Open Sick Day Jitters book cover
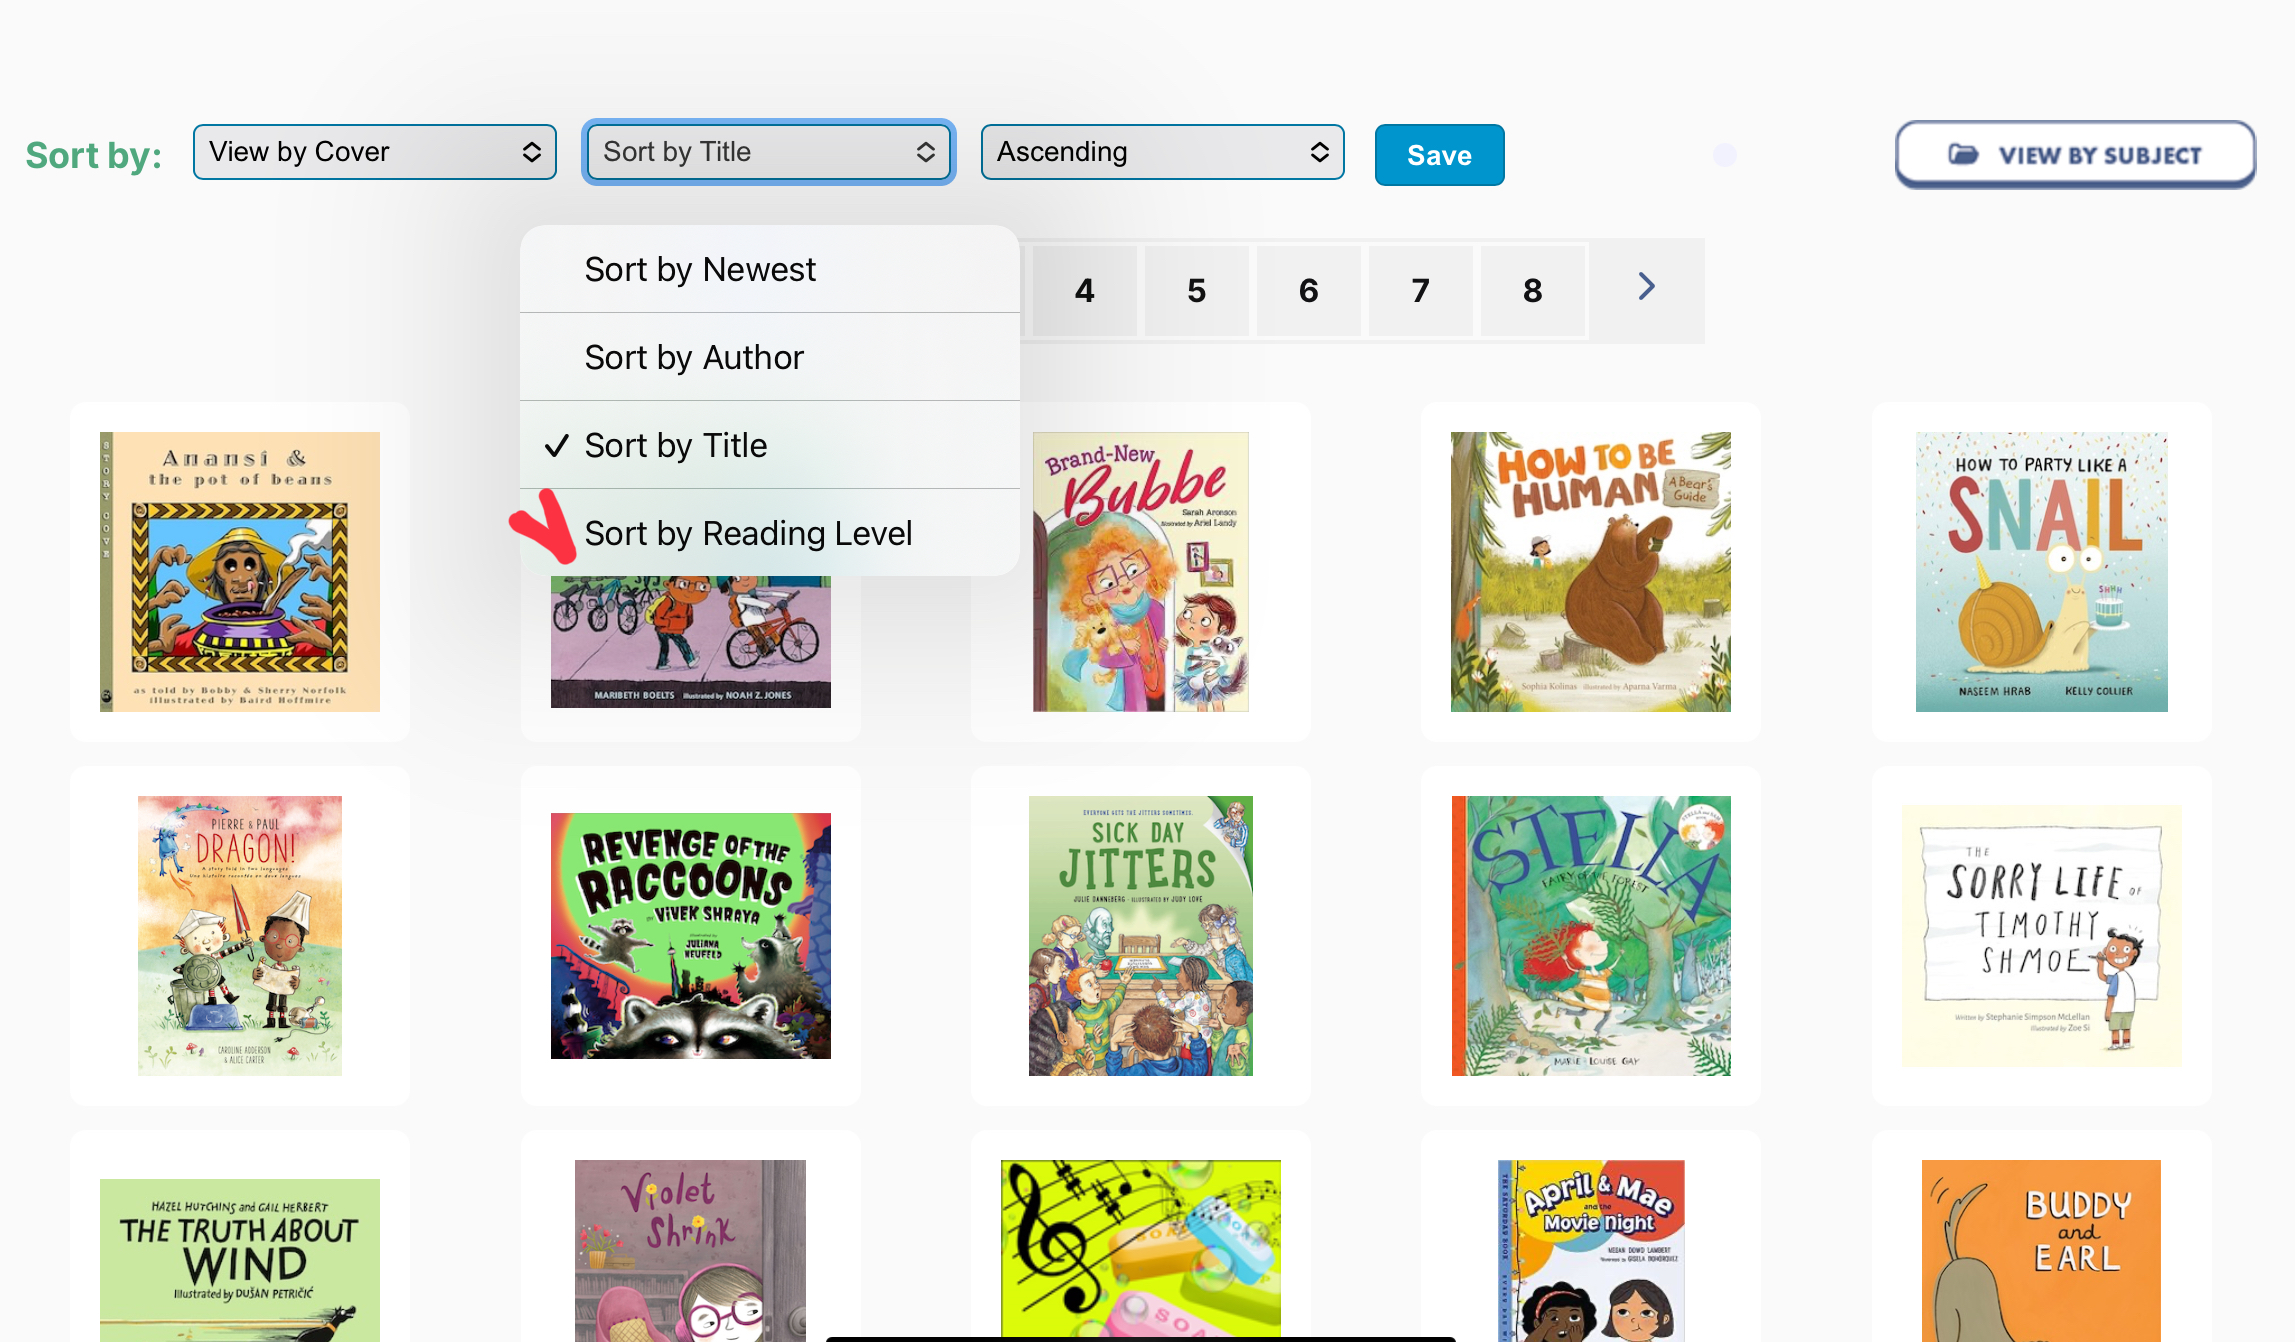The image size is (2295, 1342). click(x=1140, y=936)
